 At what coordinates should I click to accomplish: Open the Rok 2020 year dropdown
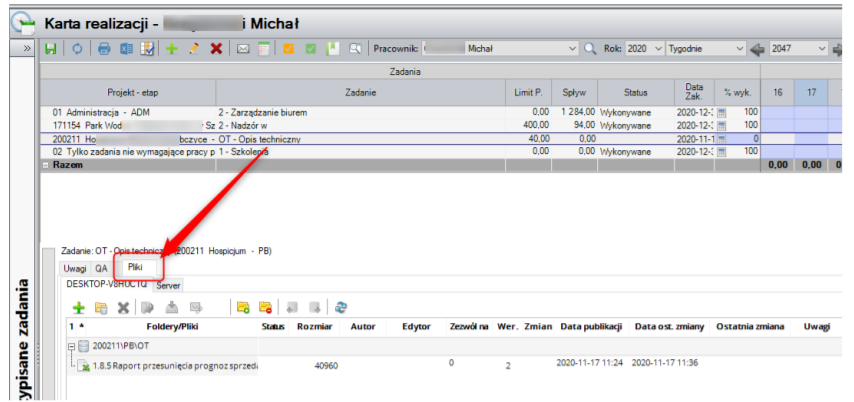click(657, 48)
